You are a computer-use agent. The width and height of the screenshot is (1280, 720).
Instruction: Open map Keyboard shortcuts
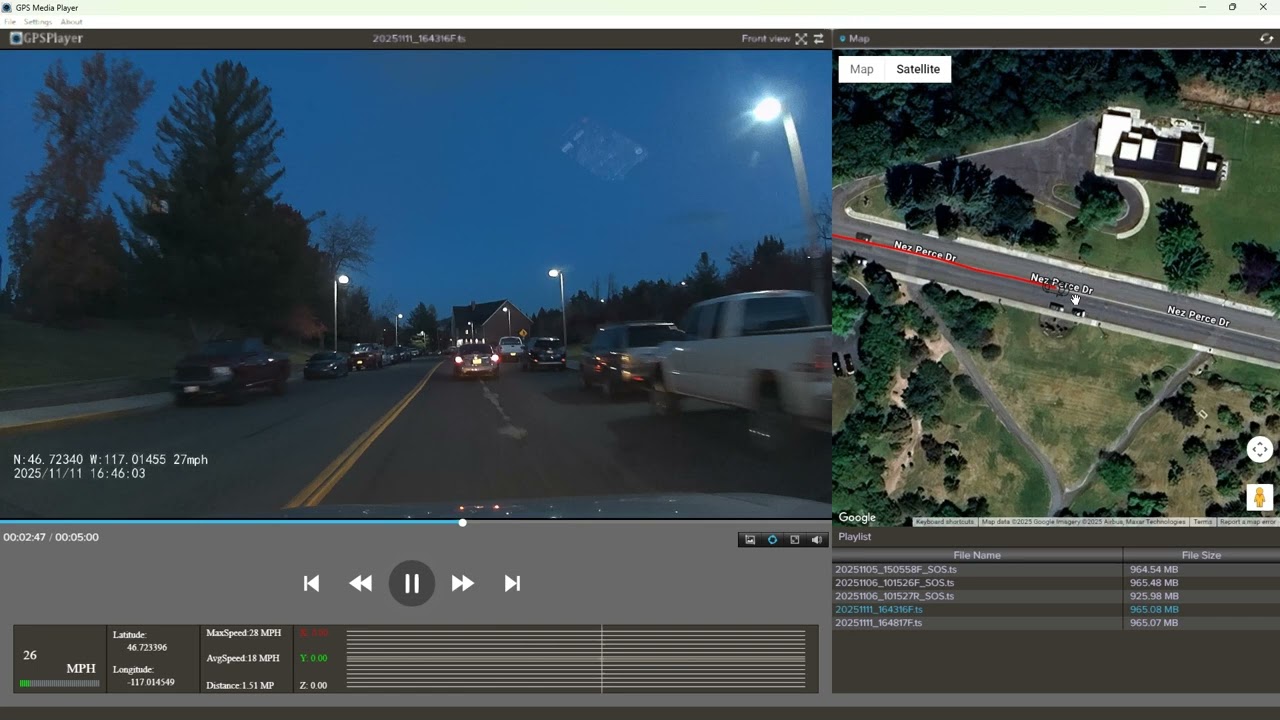pos(945,522)
